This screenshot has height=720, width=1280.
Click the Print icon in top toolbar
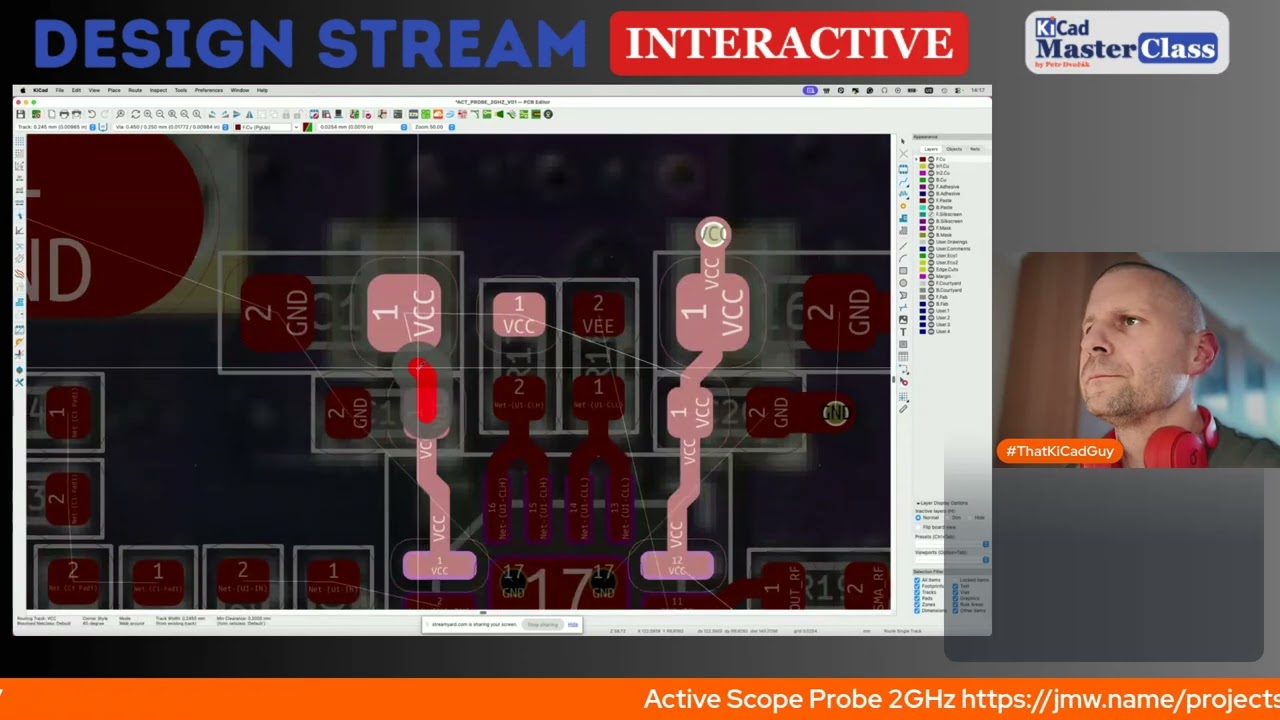pyautogui.click(x=64, y=114)
